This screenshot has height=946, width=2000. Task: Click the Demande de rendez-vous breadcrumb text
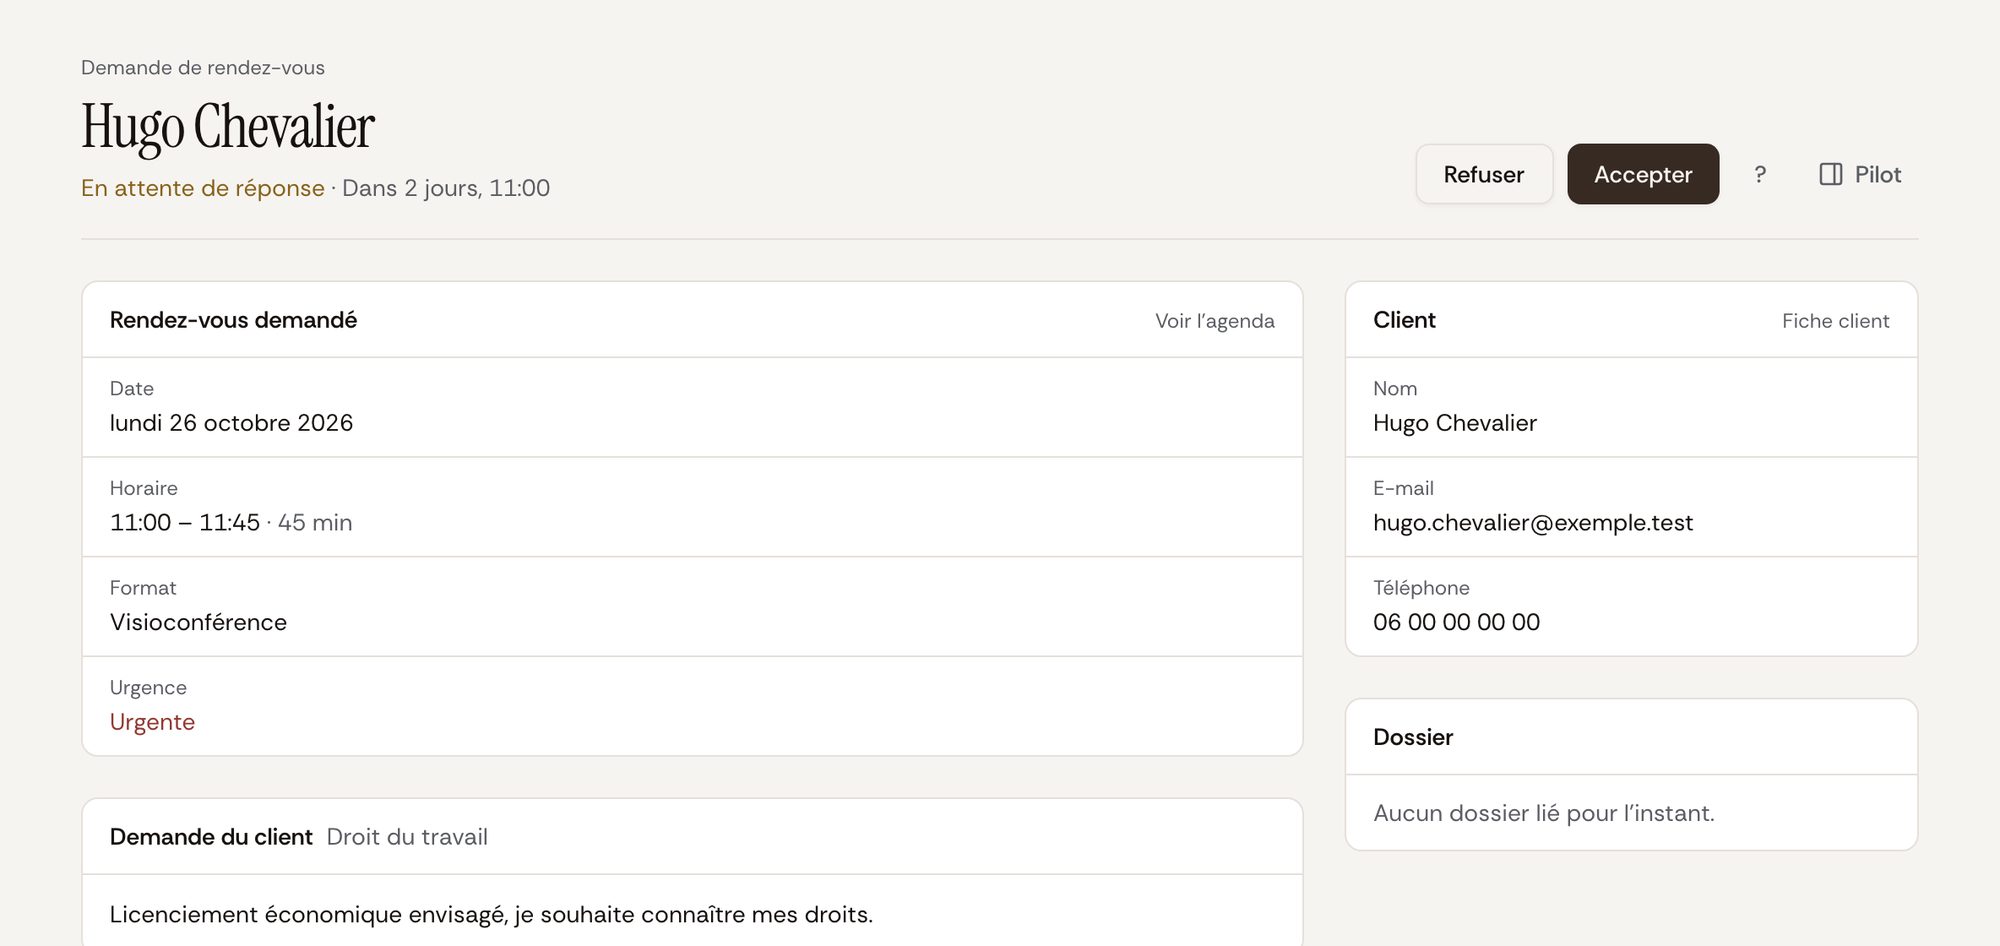click(x=203, y=68)
